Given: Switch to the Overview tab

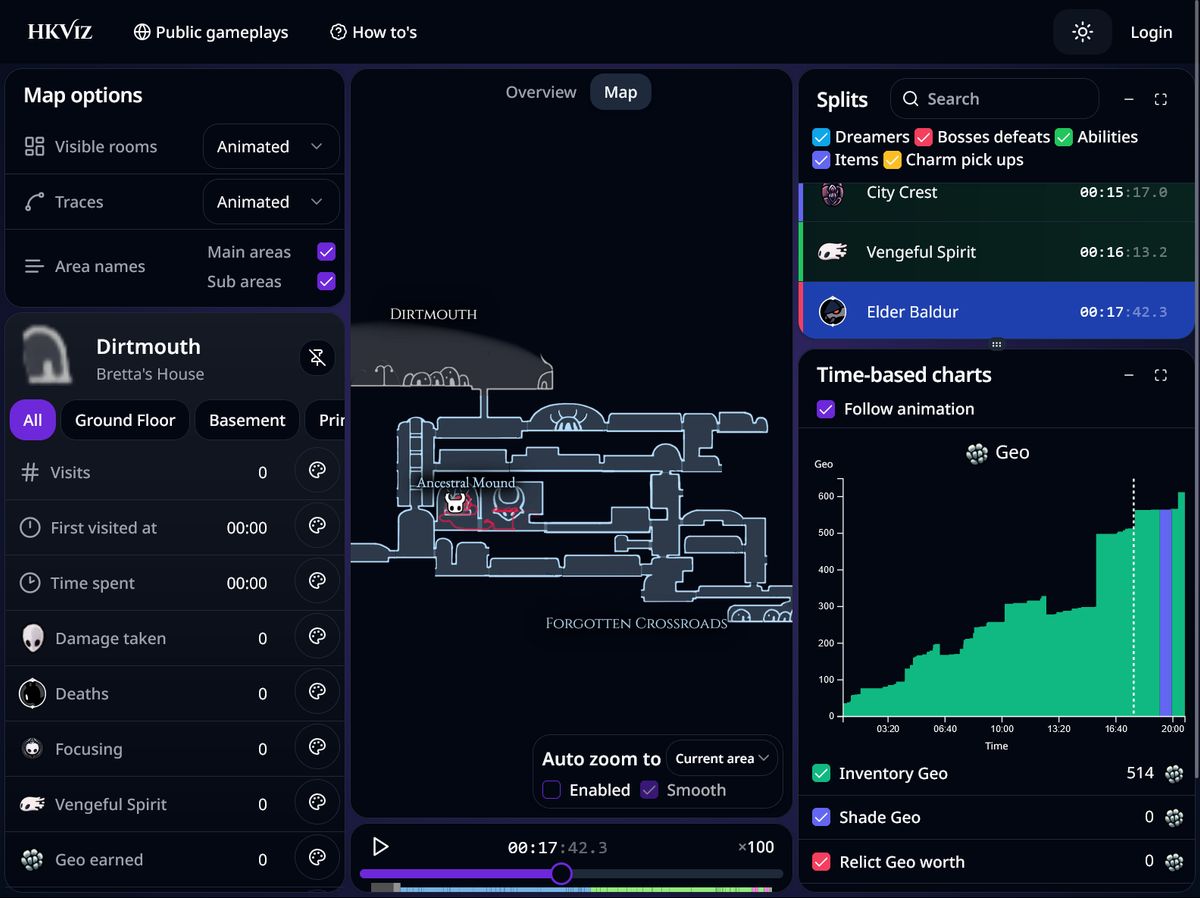Looking at the screenshot, I should (541, 92).
